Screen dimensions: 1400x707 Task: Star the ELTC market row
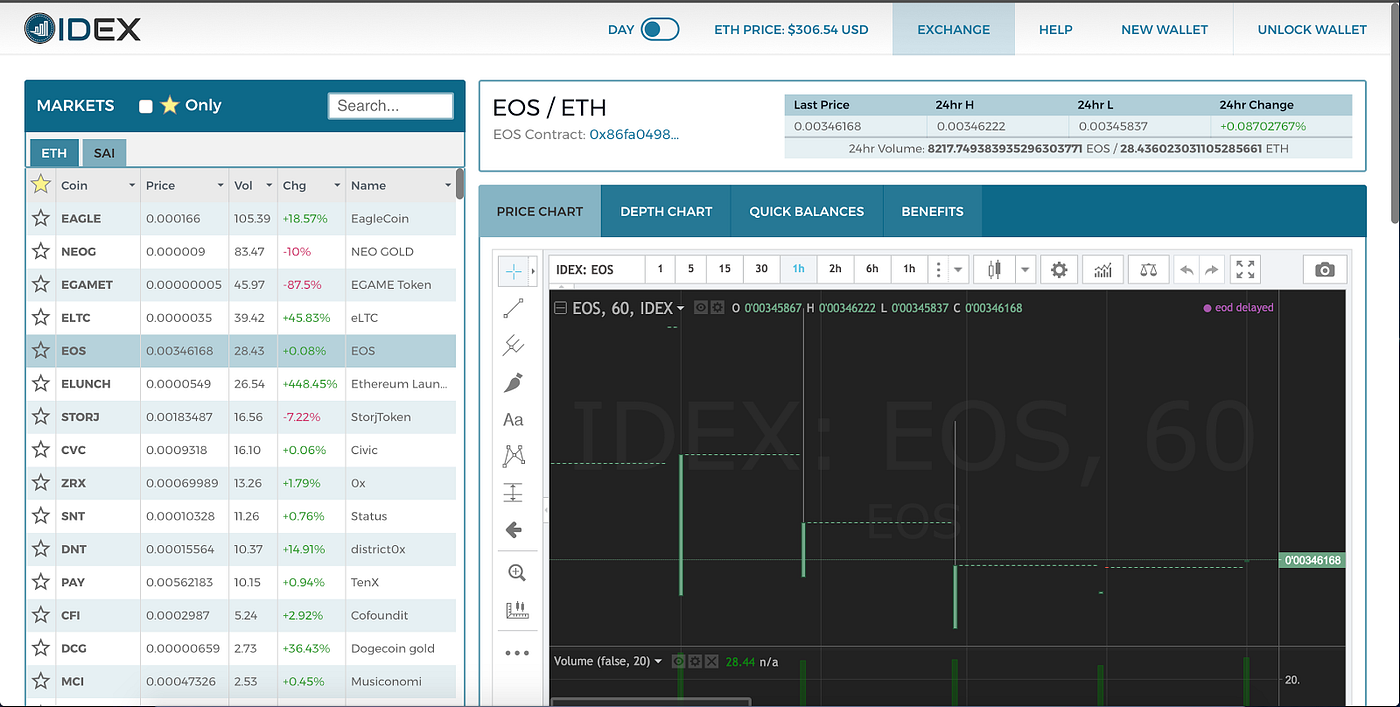pos(40,317)
